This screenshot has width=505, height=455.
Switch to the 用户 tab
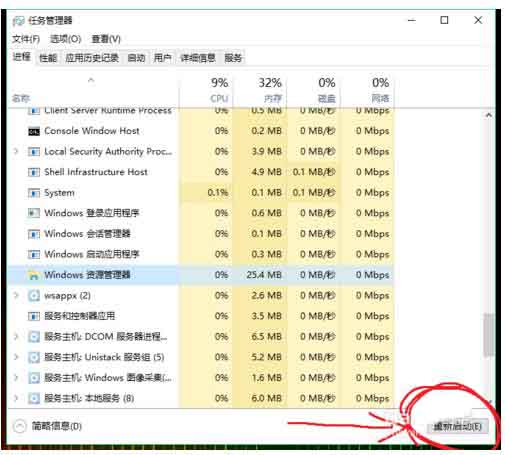[162, 58]
